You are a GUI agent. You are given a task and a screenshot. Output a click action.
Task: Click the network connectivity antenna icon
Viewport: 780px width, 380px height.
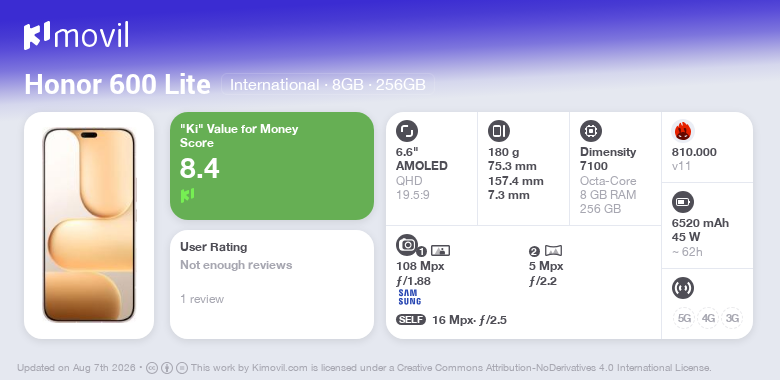point(683,288)
